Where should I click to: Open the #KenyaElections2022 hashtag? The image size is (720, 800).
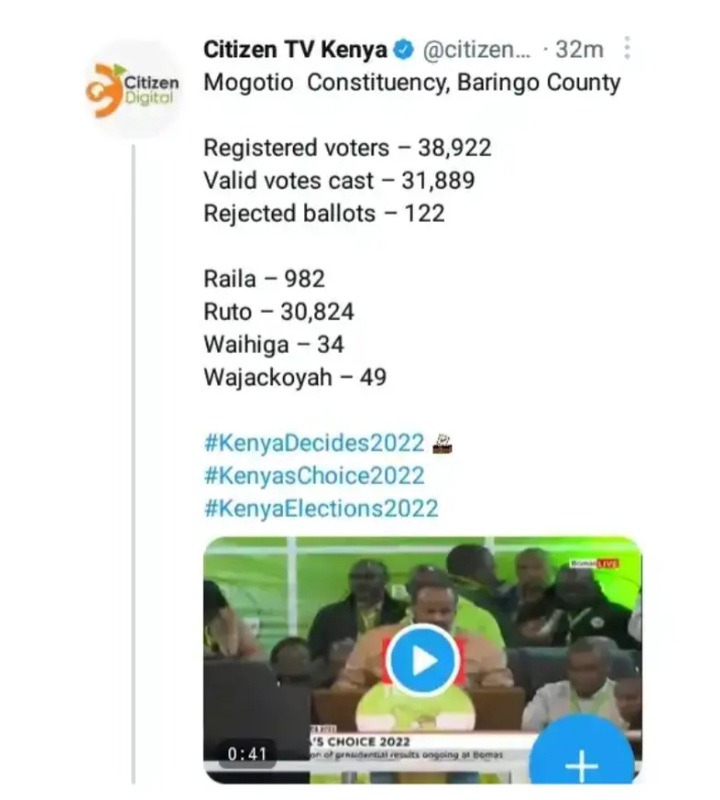tap(321, 509)
